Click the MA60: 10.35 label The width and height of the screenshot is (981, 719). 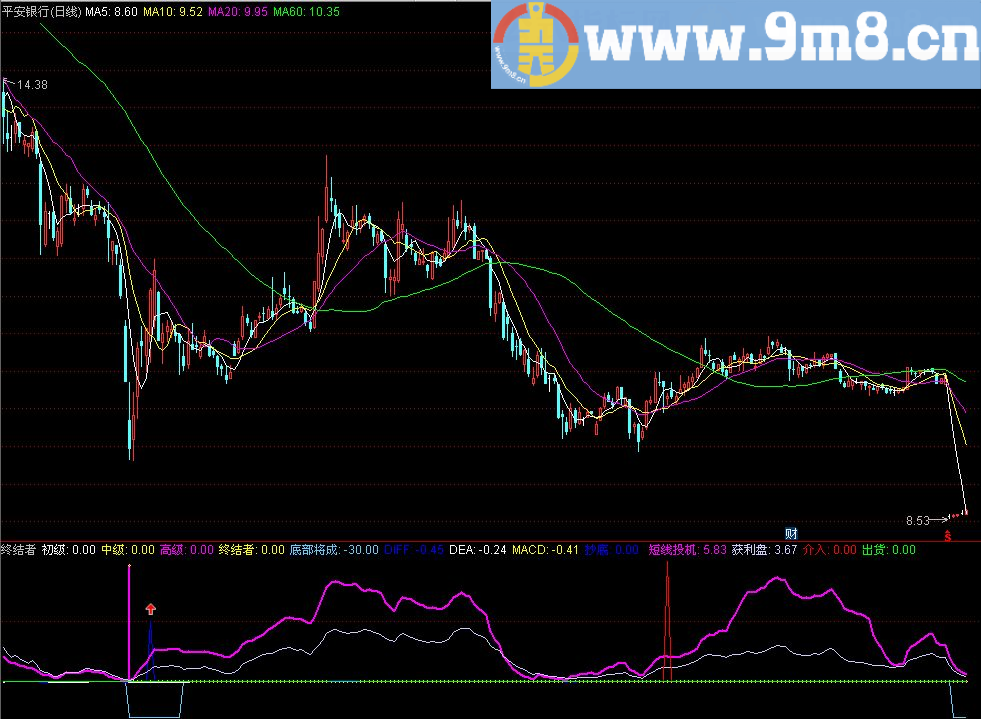click(x=307, y=11)
